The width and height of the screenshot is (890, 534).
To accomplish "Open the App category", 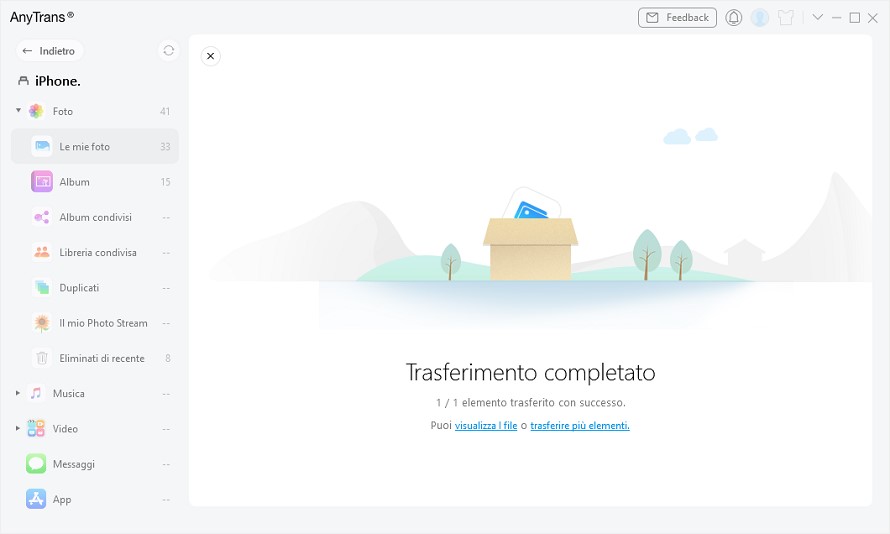I will 62,499.
